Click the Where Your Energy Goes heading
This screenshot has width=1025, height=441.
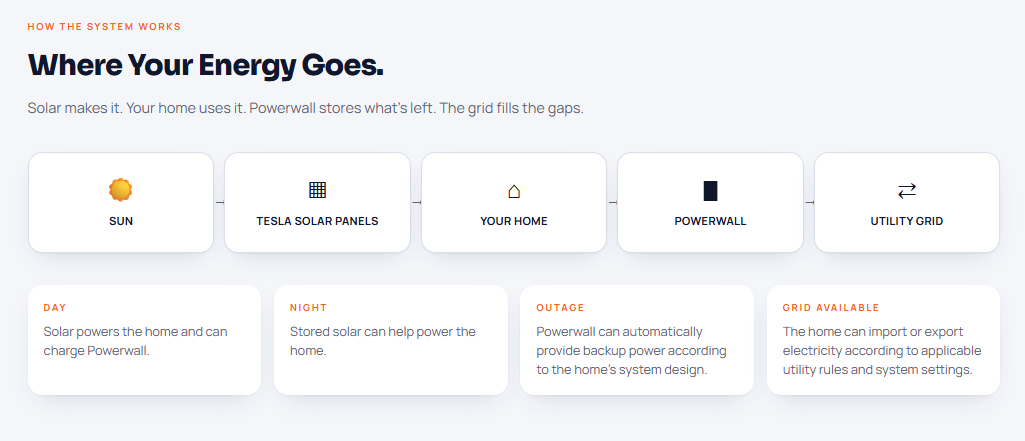pos(205,65)
